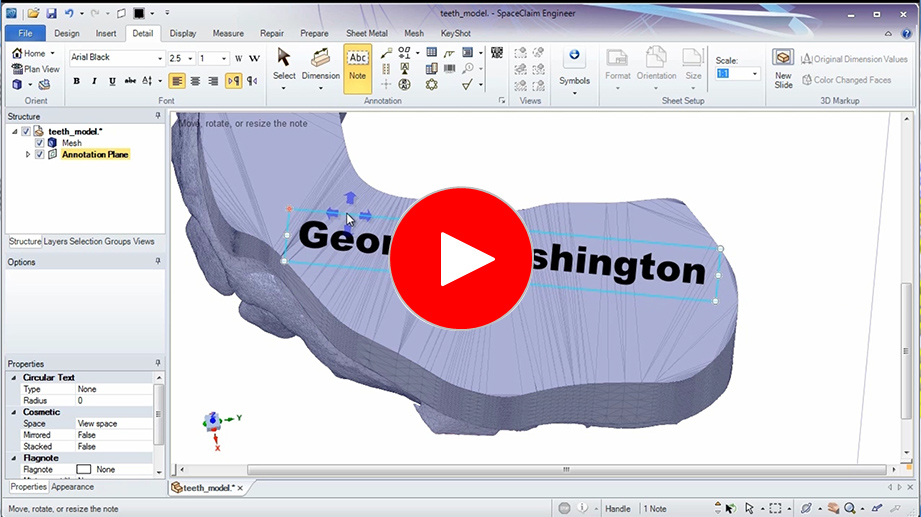Collapse the ribbon with the up caret

[888, 33]
